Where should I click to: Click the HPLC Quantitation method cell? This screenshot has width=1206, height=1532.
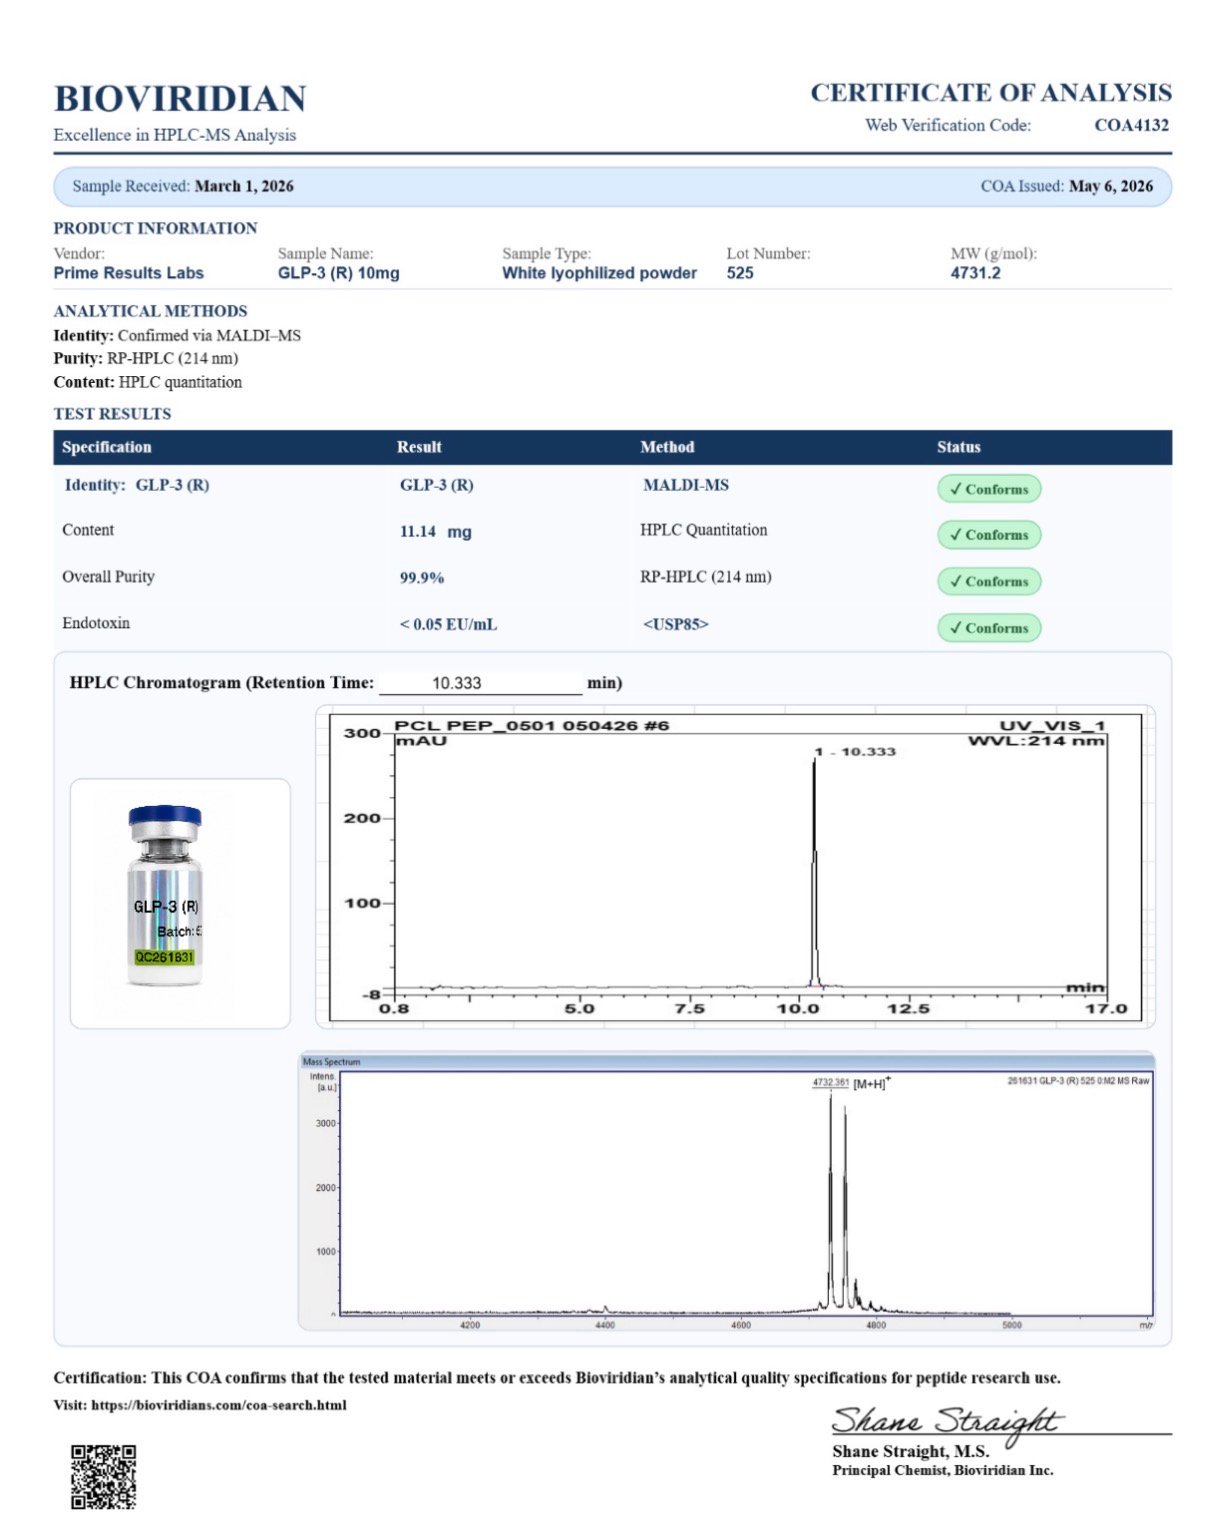click(x=704, y=530)
